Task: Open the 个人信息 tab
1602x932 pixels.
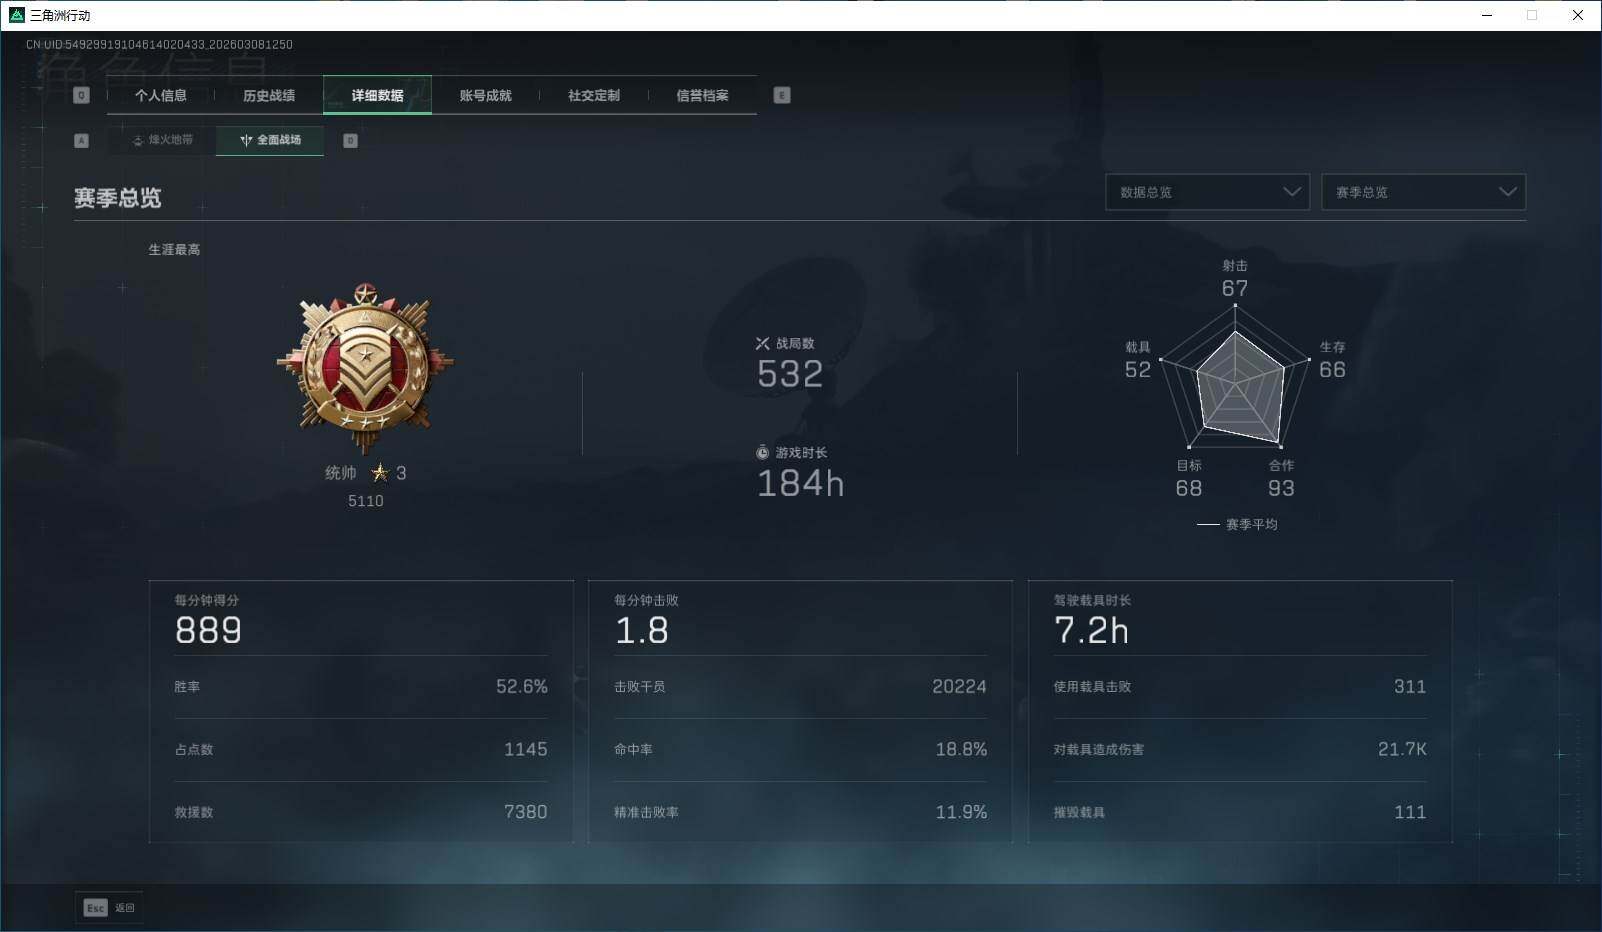Action: (x=160, y=96)
